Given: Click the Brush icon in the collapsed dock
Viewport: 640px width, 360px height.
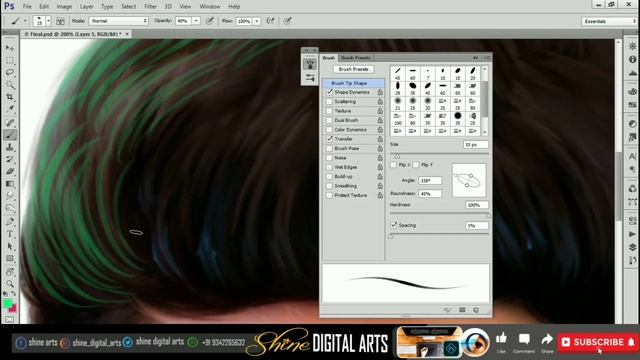Looking at the screenshot, I should click(310, 64).
